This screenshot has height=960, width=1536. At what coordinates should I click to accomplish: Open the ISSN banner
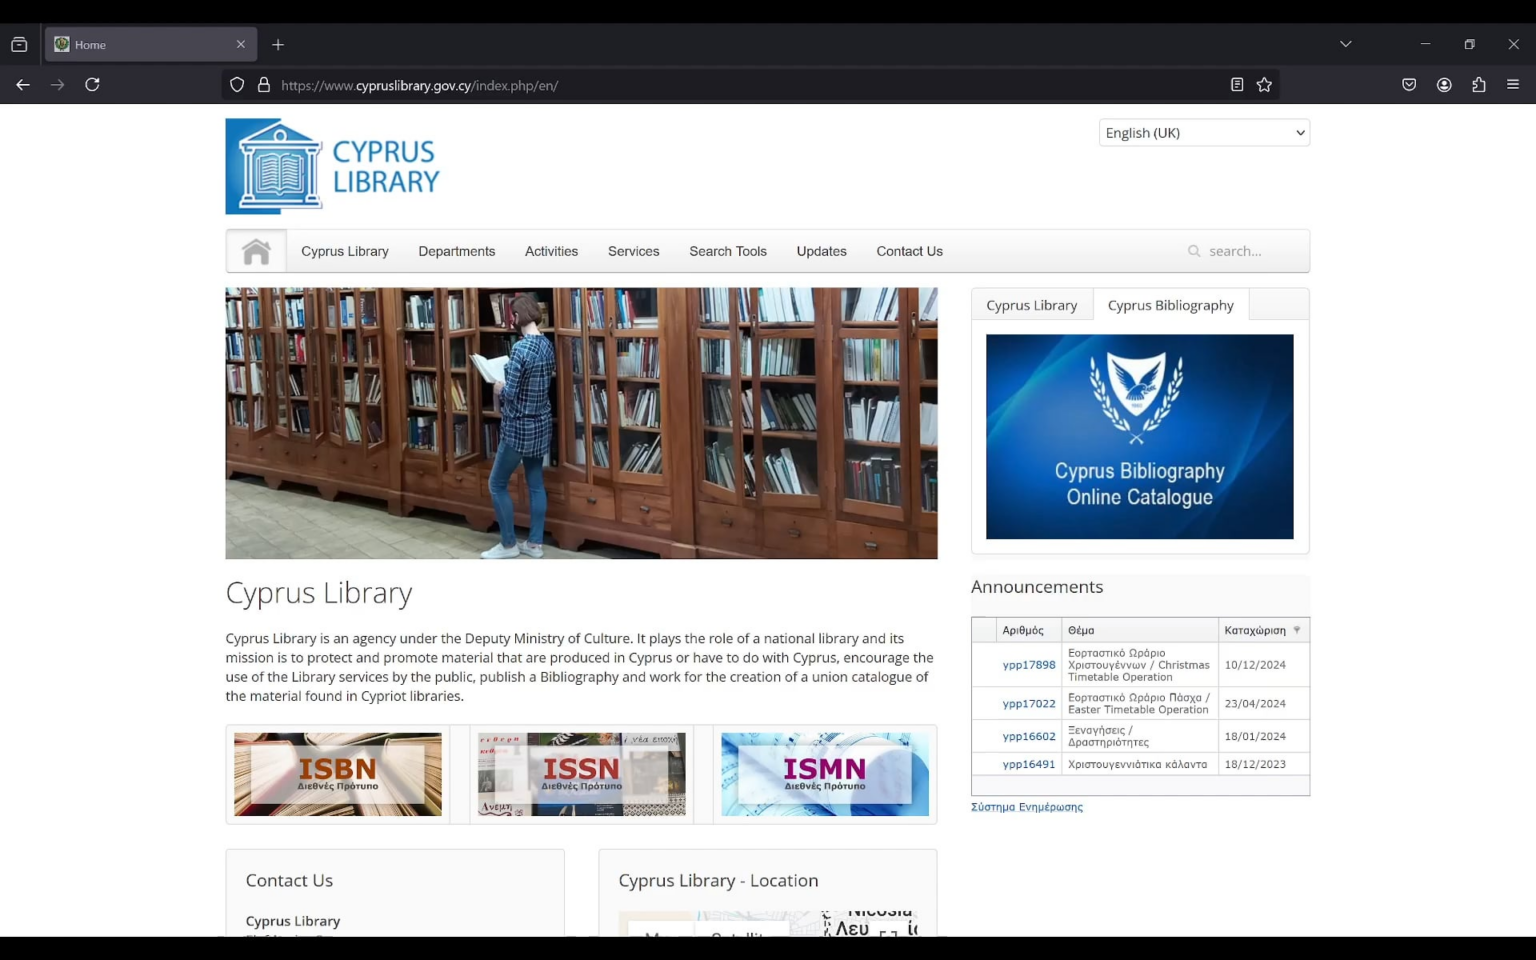coord(582,774)
